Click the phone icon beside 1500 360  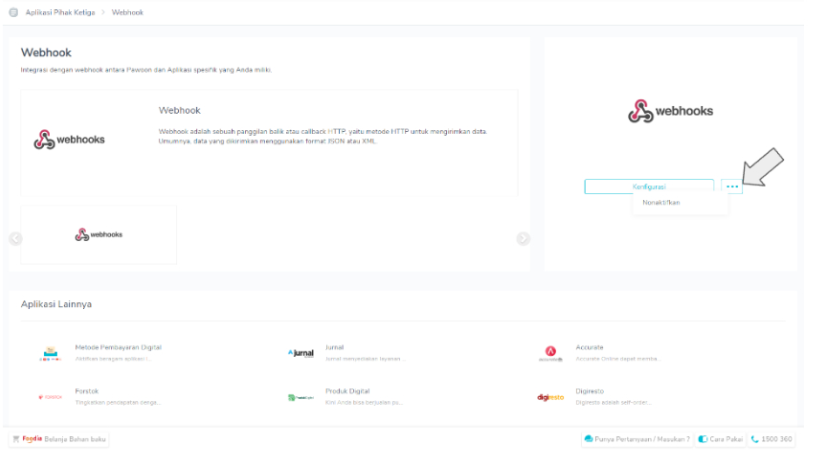pos(755,439)
